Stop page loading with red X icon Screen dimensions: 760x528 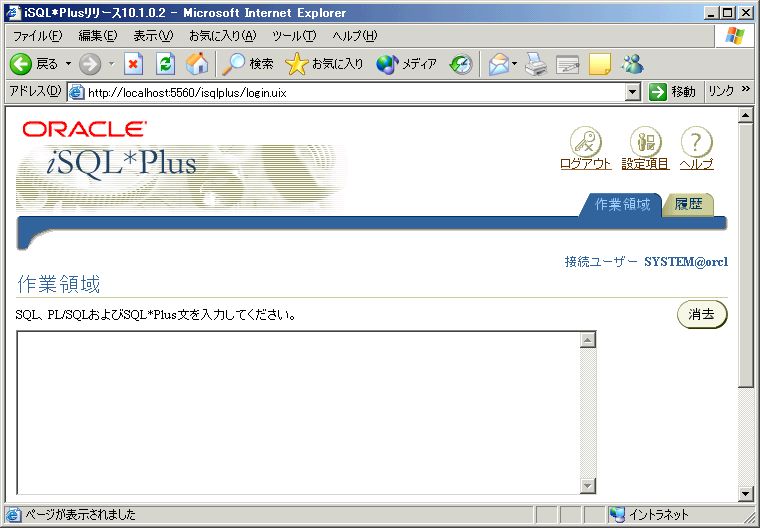(133, 64)
